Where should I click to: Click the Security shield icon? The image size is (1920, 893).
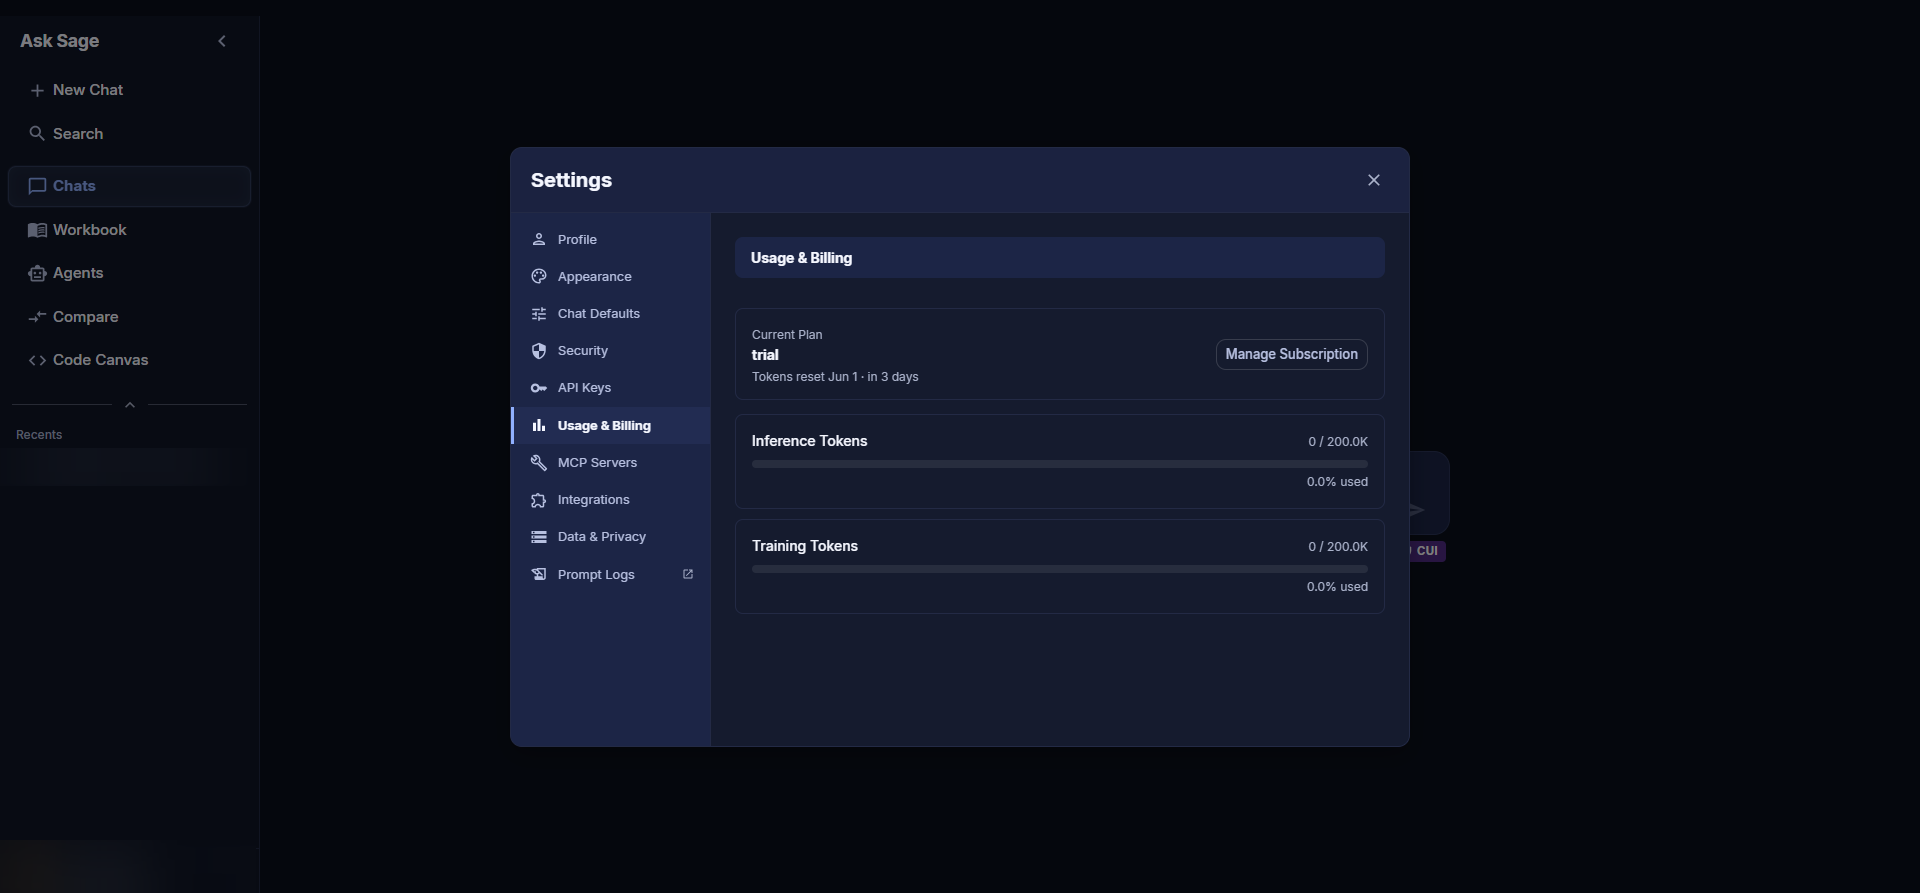(x=539, y=351)
